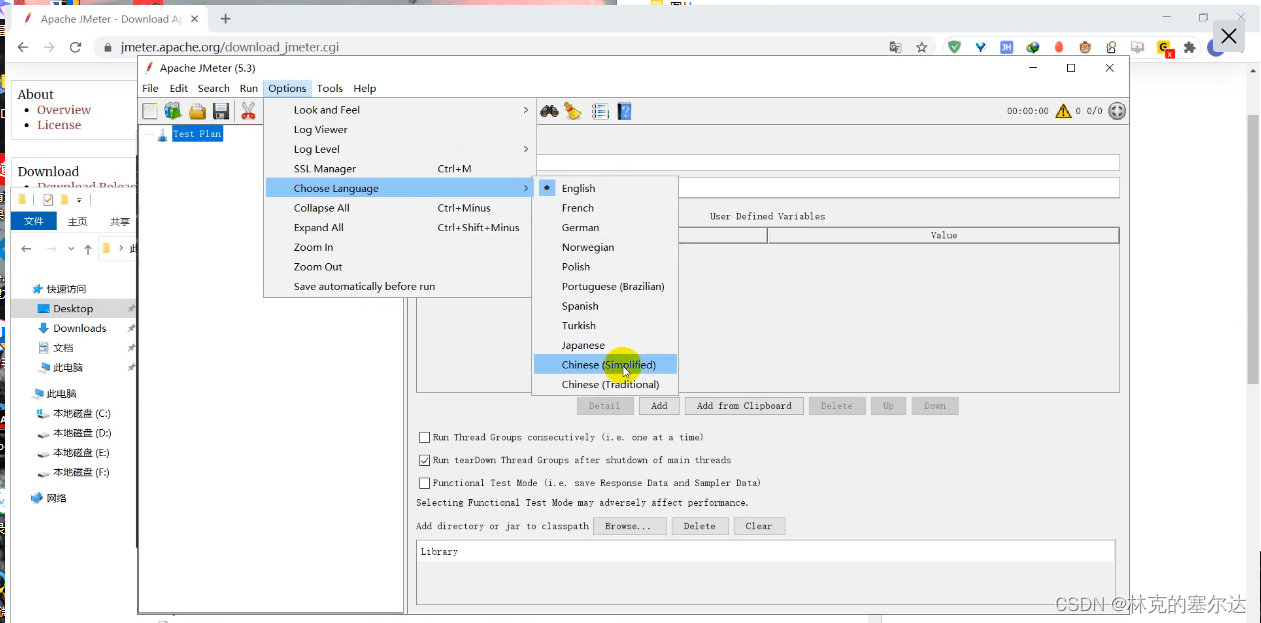Open the Explorer quick access toolbar dropdown
Viewport: 1261px width, 623px height.
[x=78, y=200]
